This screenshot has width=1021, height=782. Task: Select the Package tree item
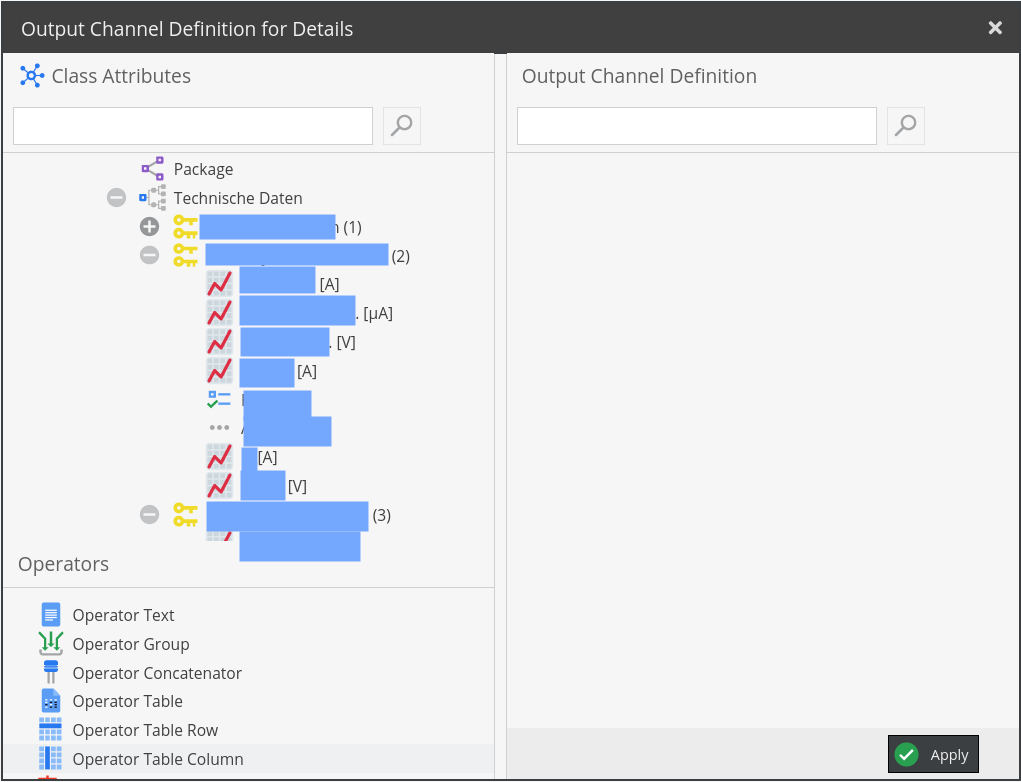coord(203,169)
